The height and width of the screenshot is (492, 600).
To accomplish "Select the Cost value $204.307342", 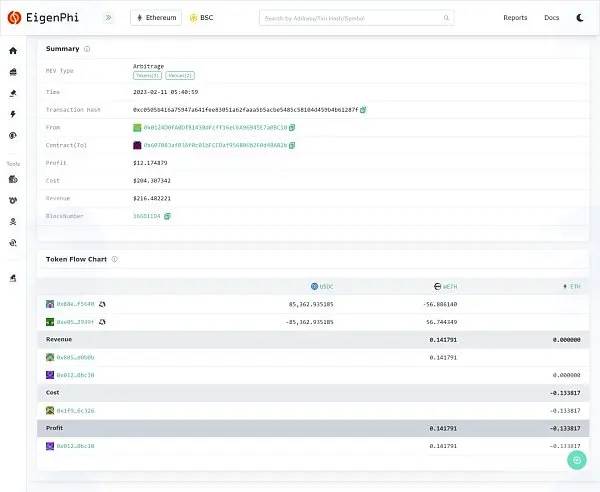I will [152, 181].
